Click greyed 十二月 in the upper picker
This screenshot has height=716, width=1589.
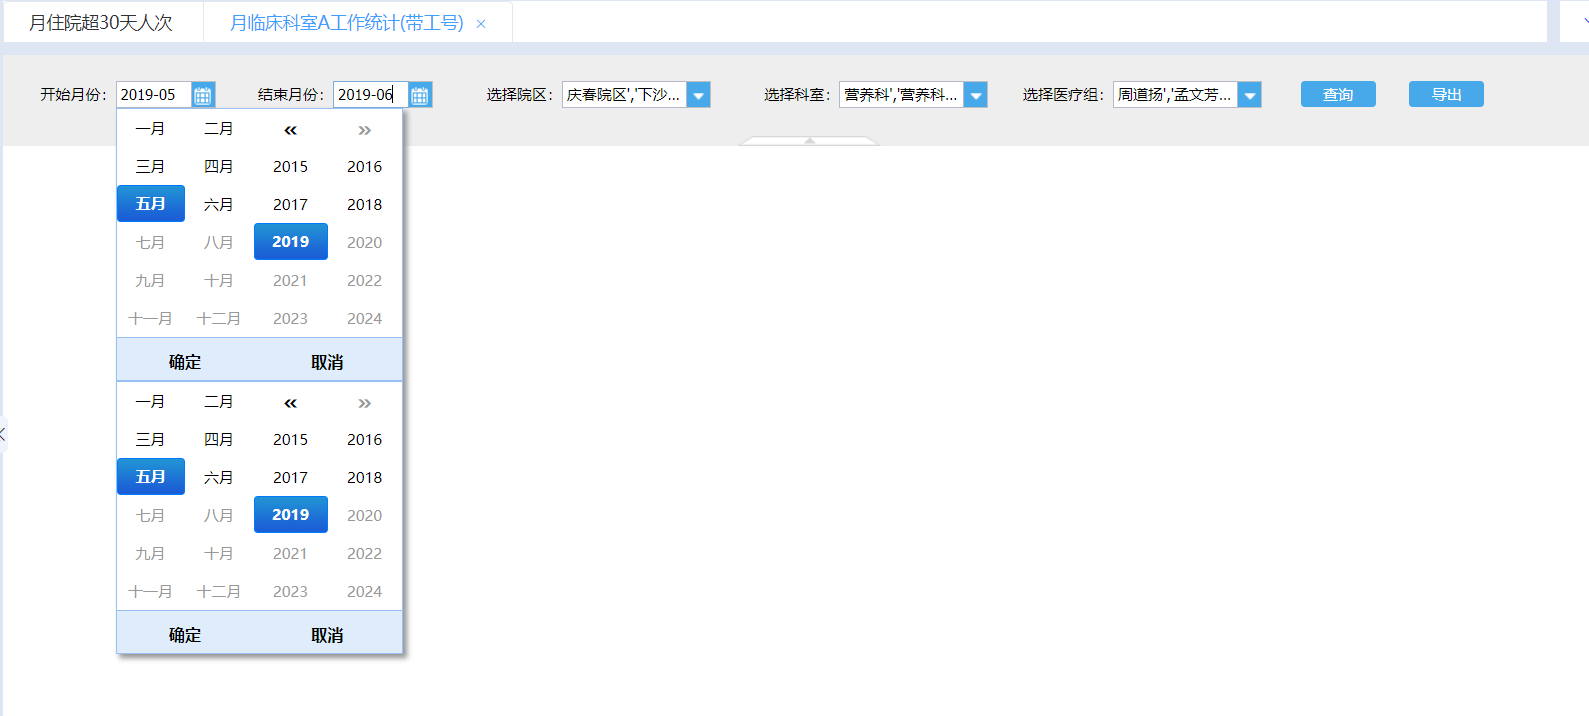pyautogui.click(x=218, y=319)
